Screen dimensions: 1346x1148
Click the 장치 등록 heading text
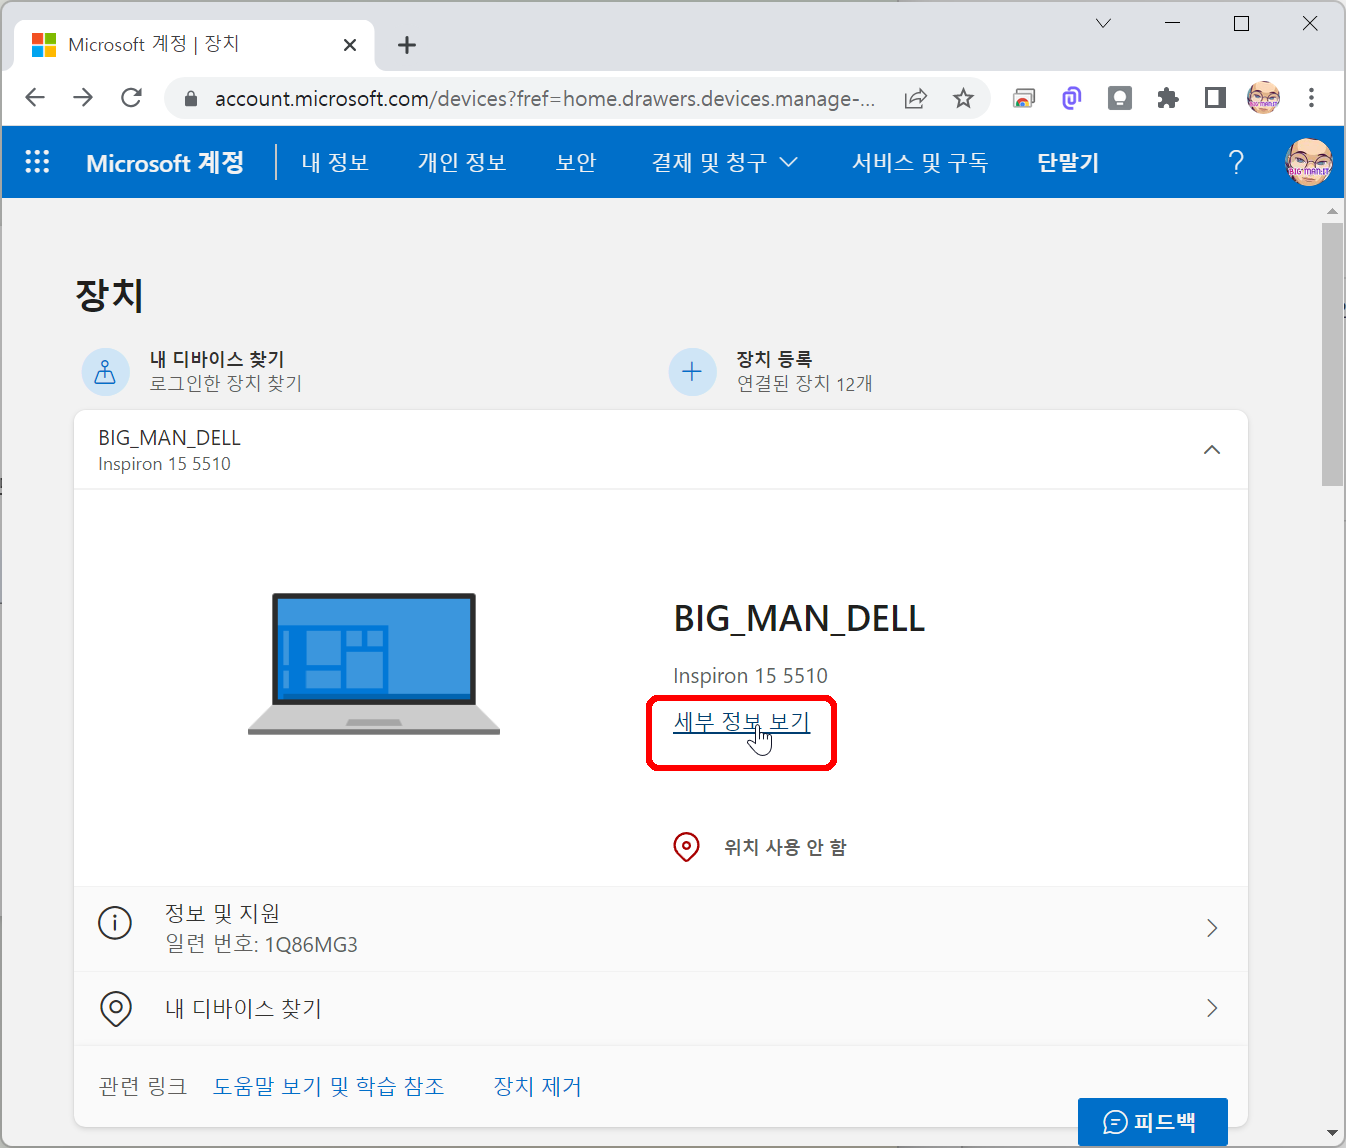pos(774,359)
